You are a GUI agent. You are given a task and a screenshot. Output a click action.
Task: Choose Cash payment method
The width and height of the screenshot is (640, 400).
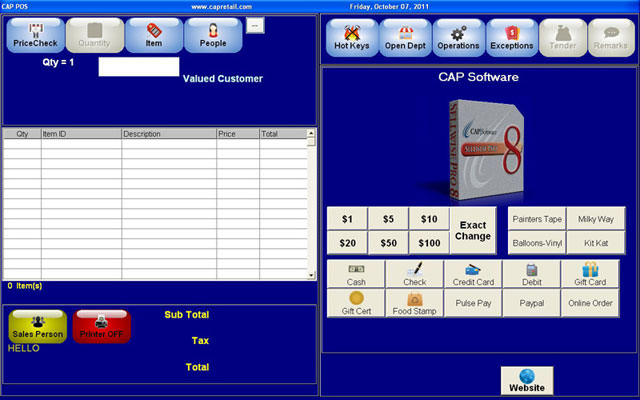tap(356, 275)
